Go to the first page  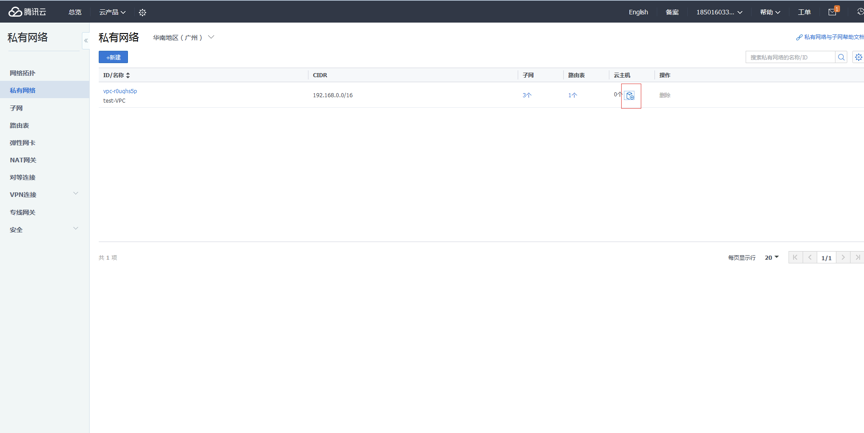click(795, 257)
